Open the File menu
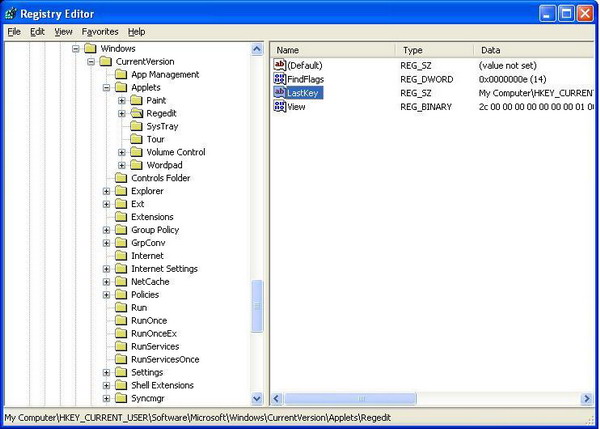The width and height of the screenshot is (600, 429). (x=14, y=32)
